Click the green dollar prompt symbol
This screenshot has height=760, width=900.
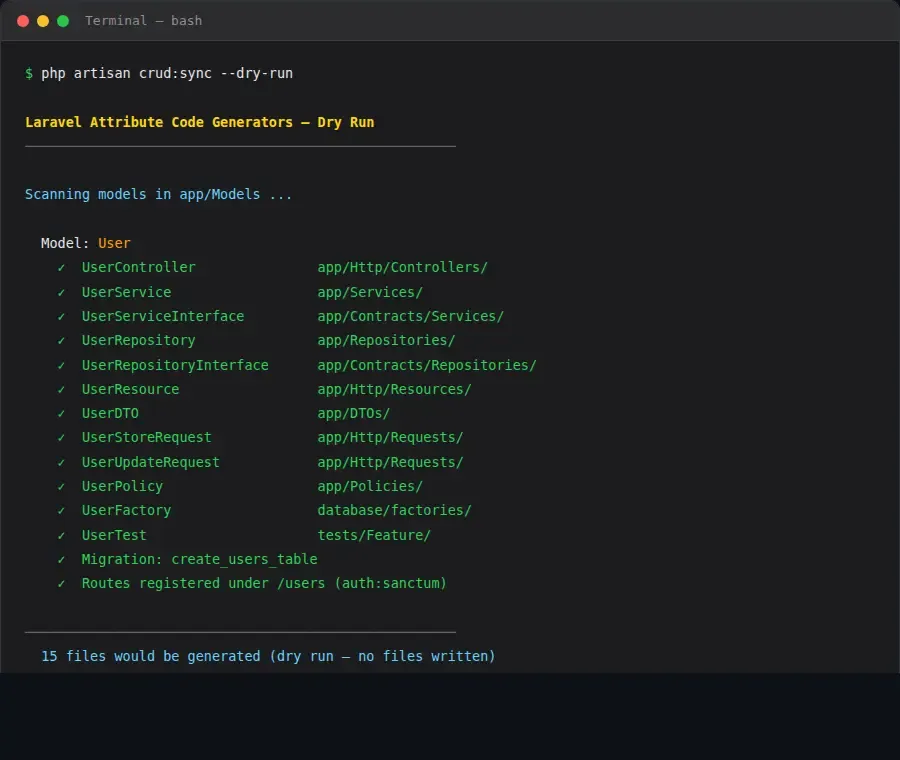[x=29, y=73]
